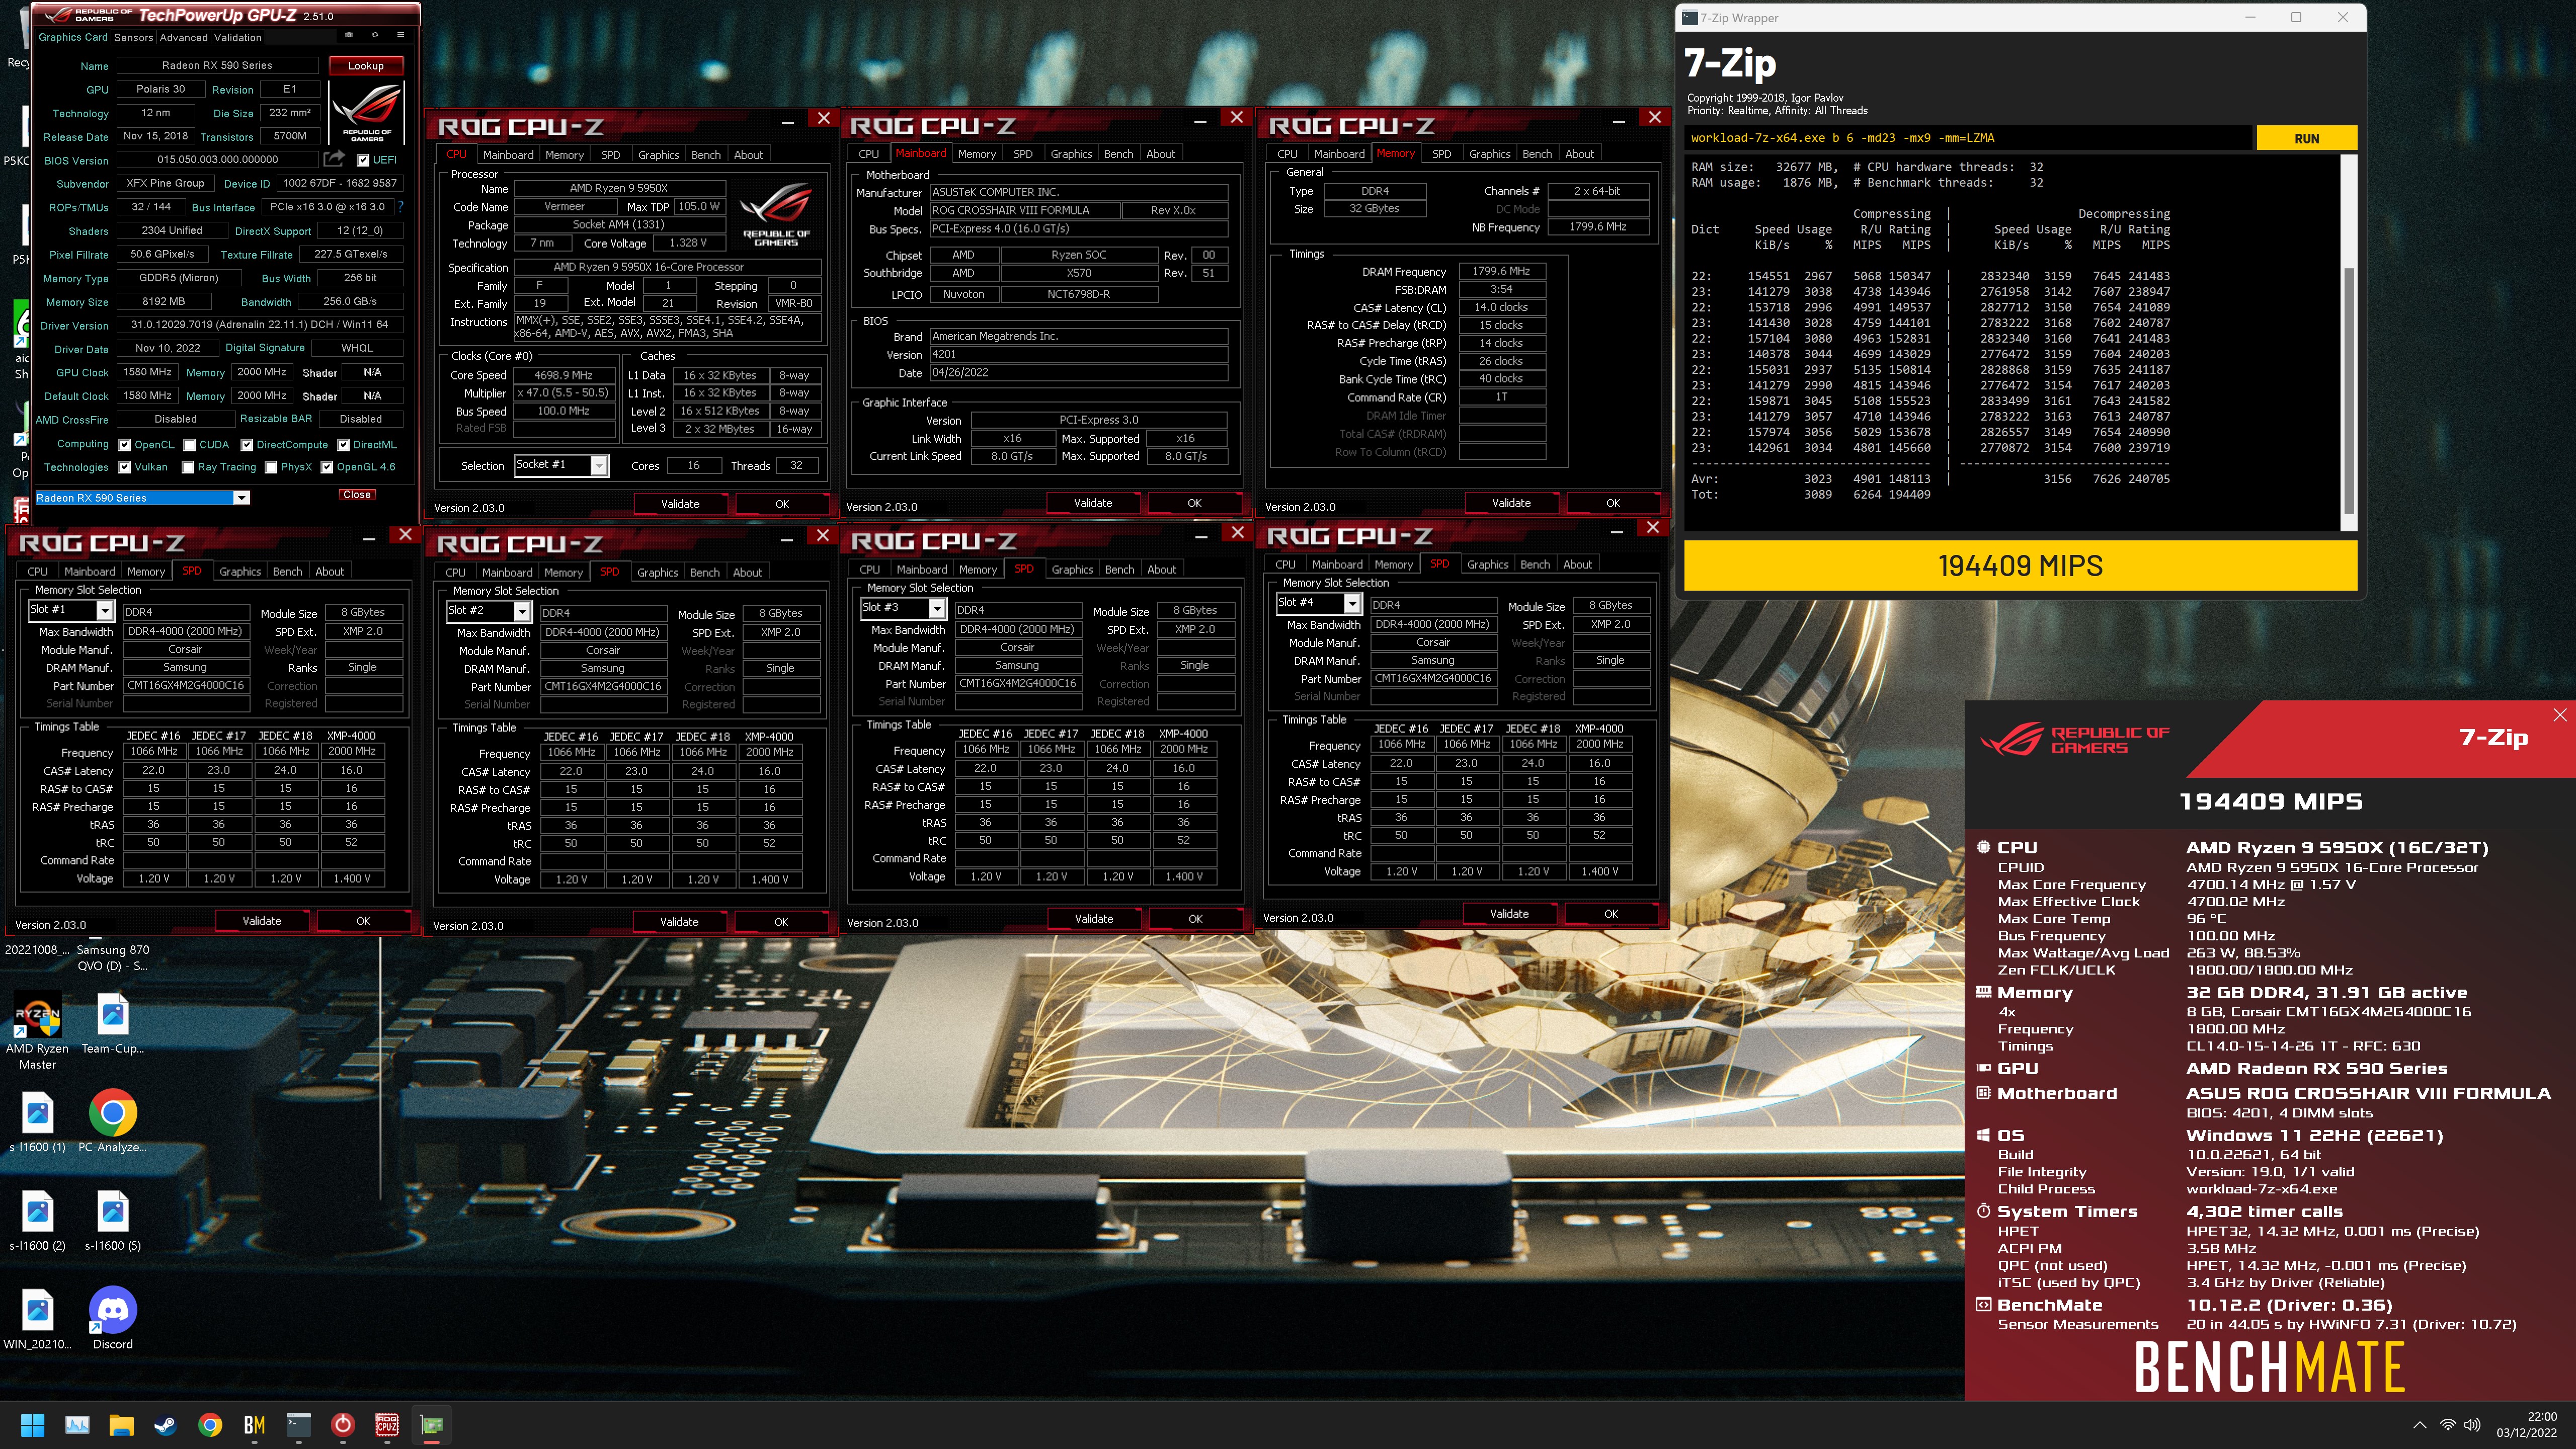
Task: Click the 7-Zip command line field
Action: coord(1968,138)
